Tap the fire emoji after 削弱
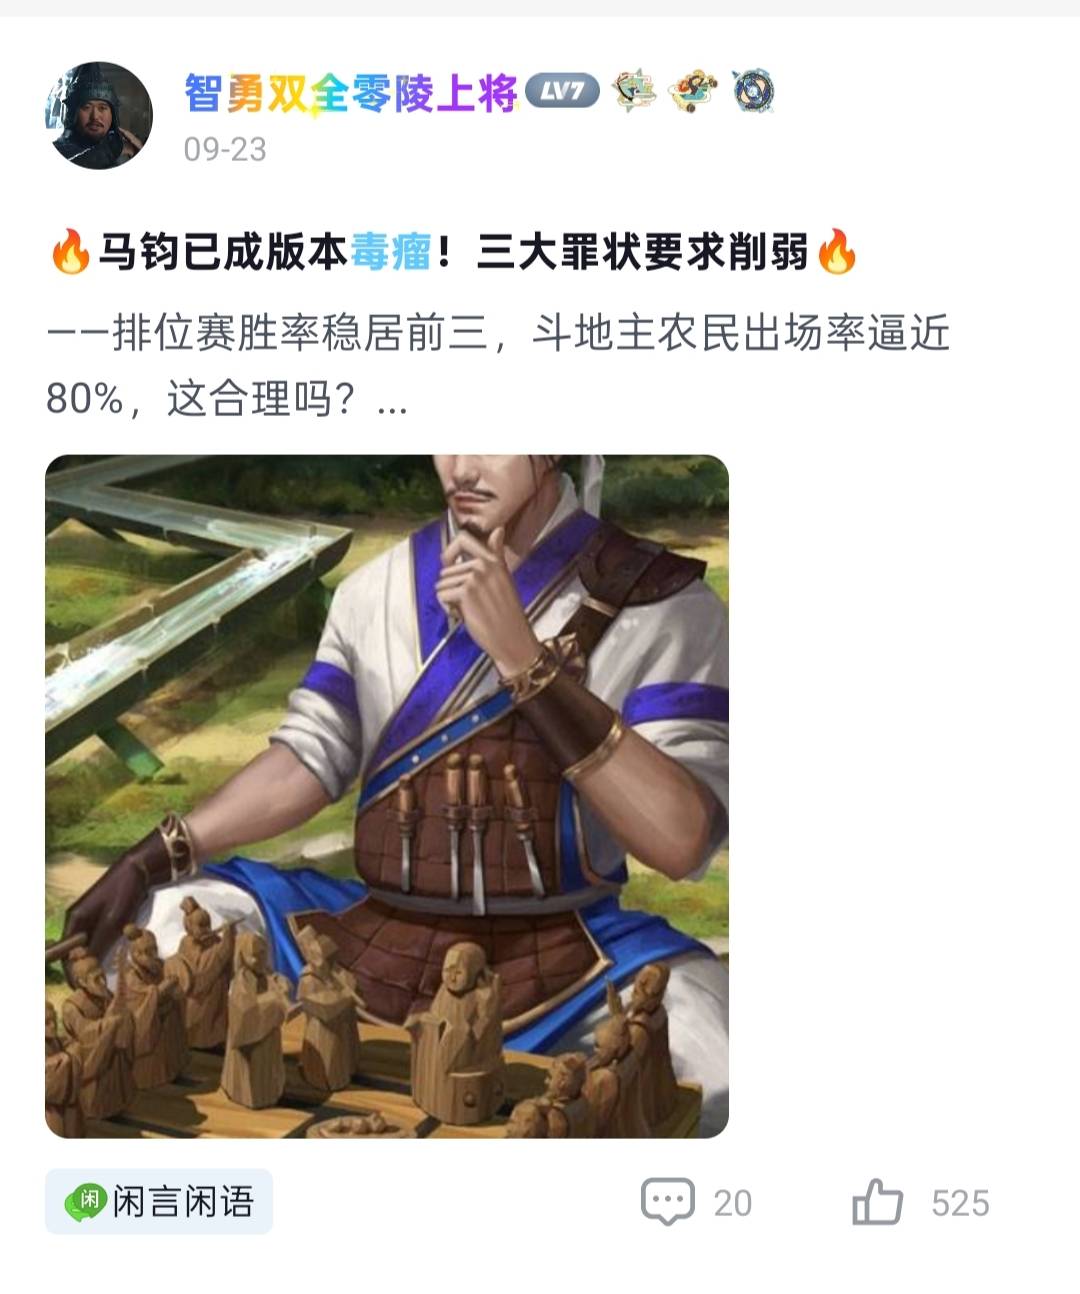 pos(837,252)
